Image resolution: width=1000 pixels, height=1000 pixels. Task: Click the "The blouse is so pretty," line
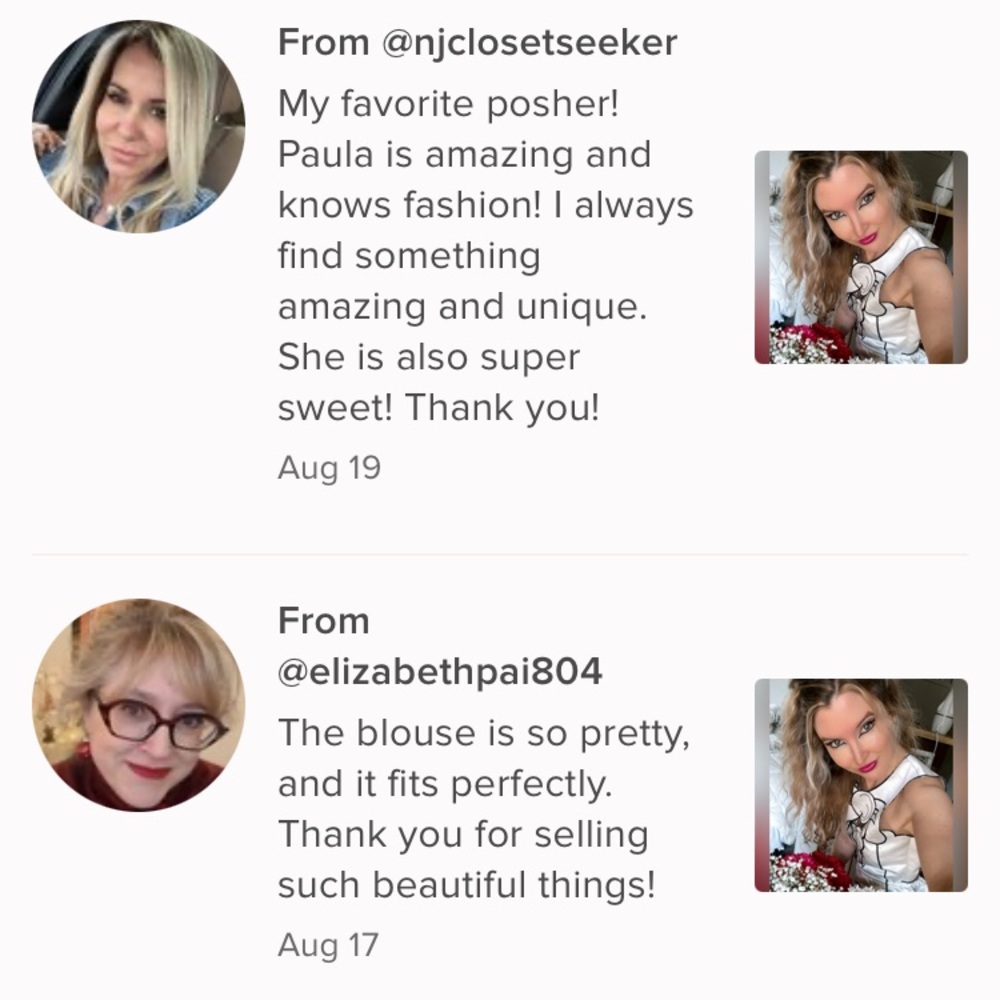(484, 733)
